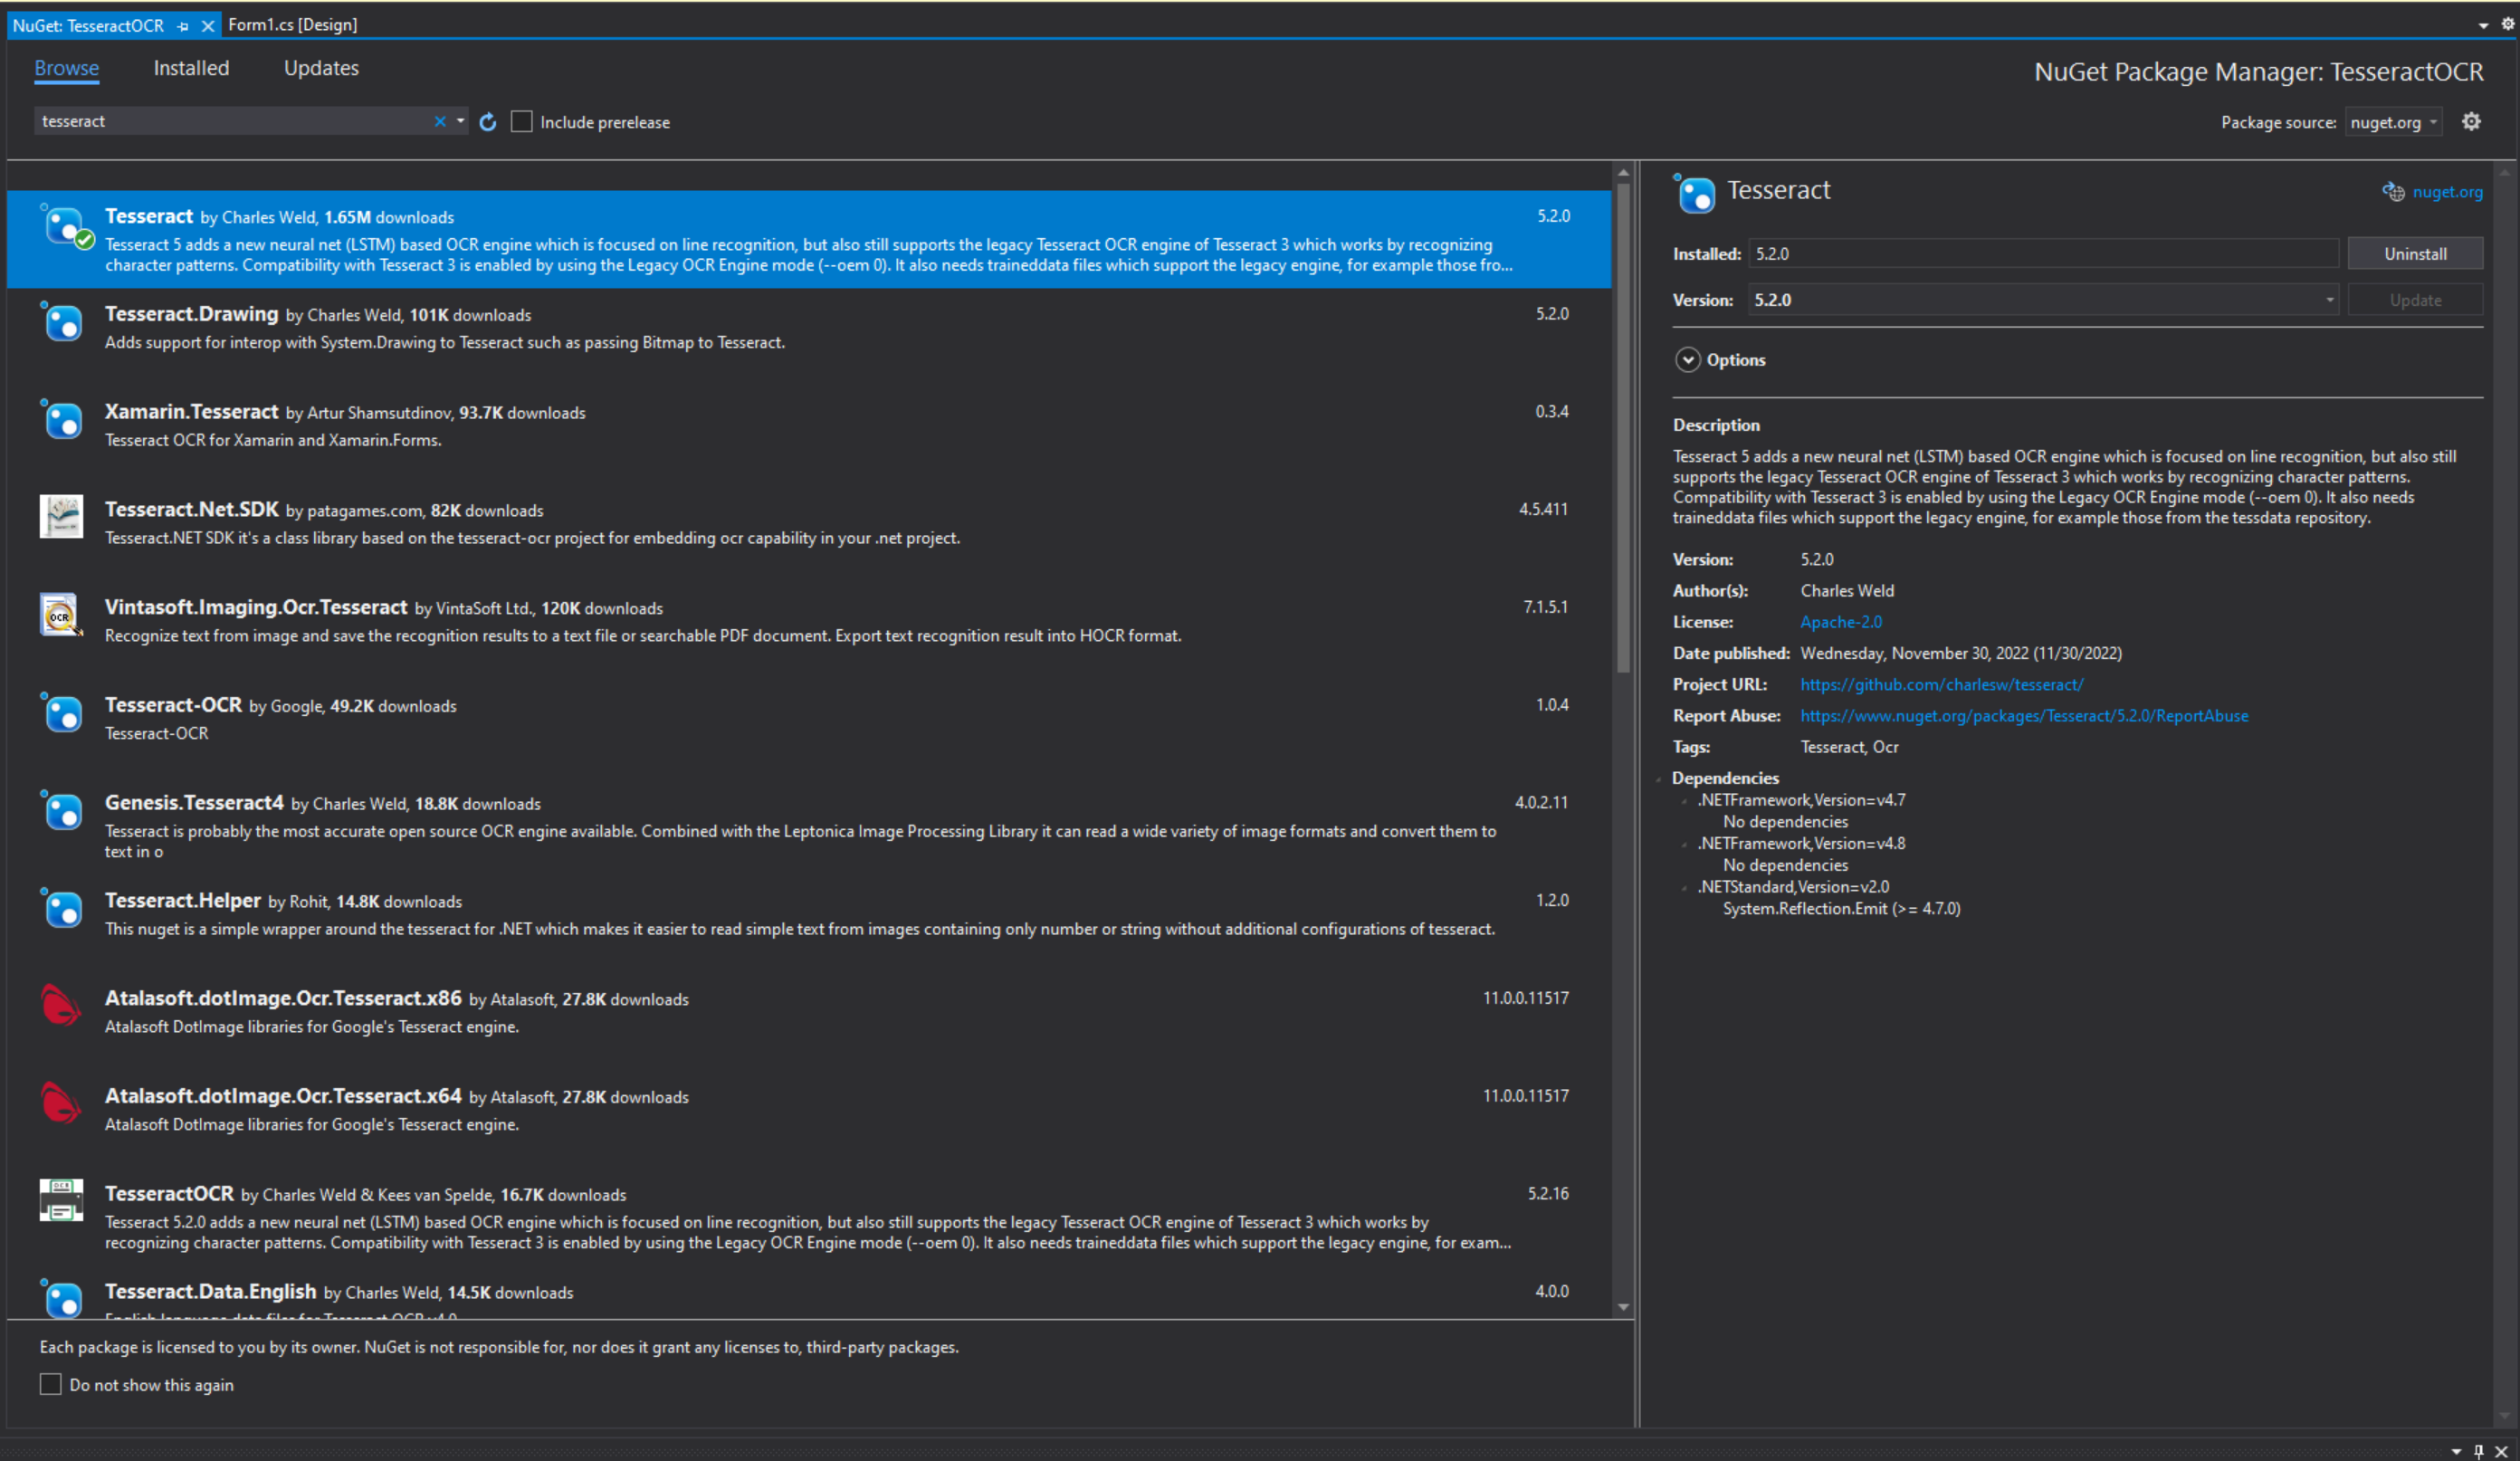Open package source settings gear

tap(2471, 122)
